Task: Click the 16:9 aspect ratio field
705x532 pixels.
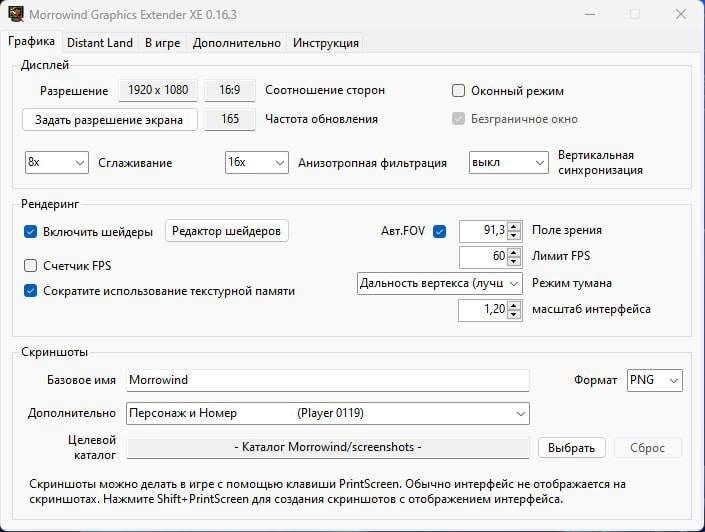Action: pos(230,90)
